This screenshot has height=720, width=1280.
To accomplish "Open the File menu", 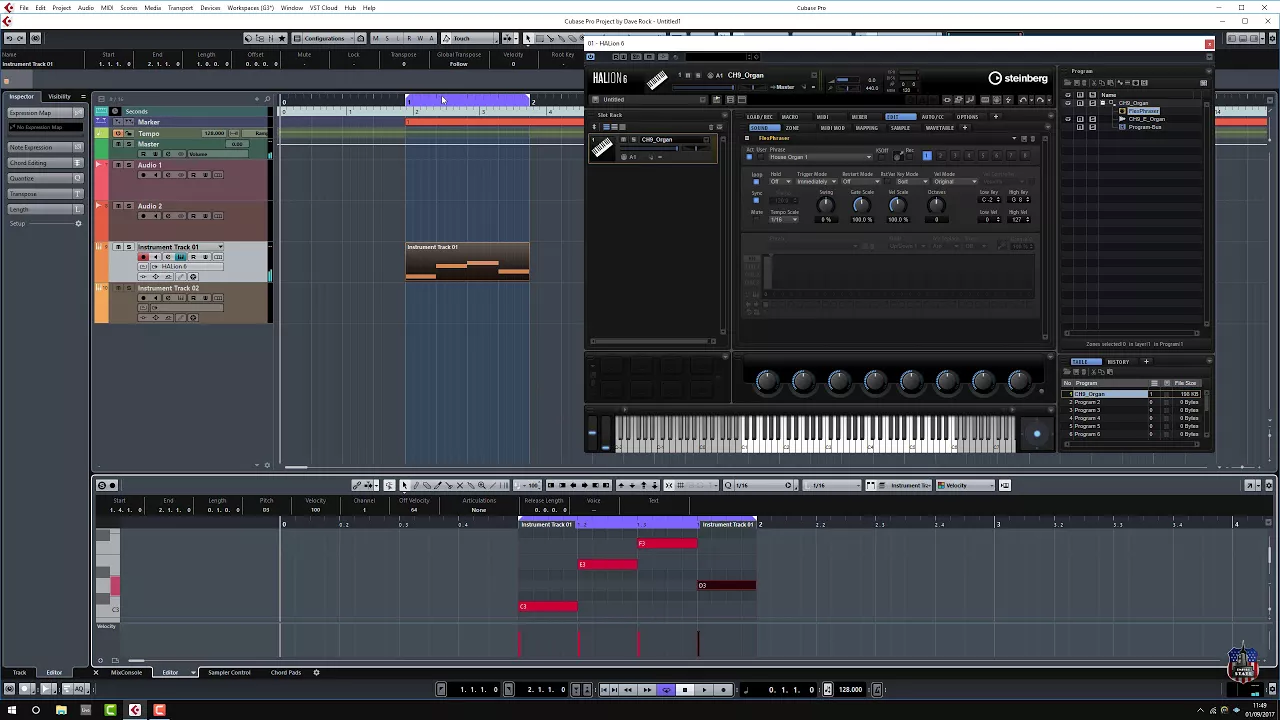I will (24, 7).
